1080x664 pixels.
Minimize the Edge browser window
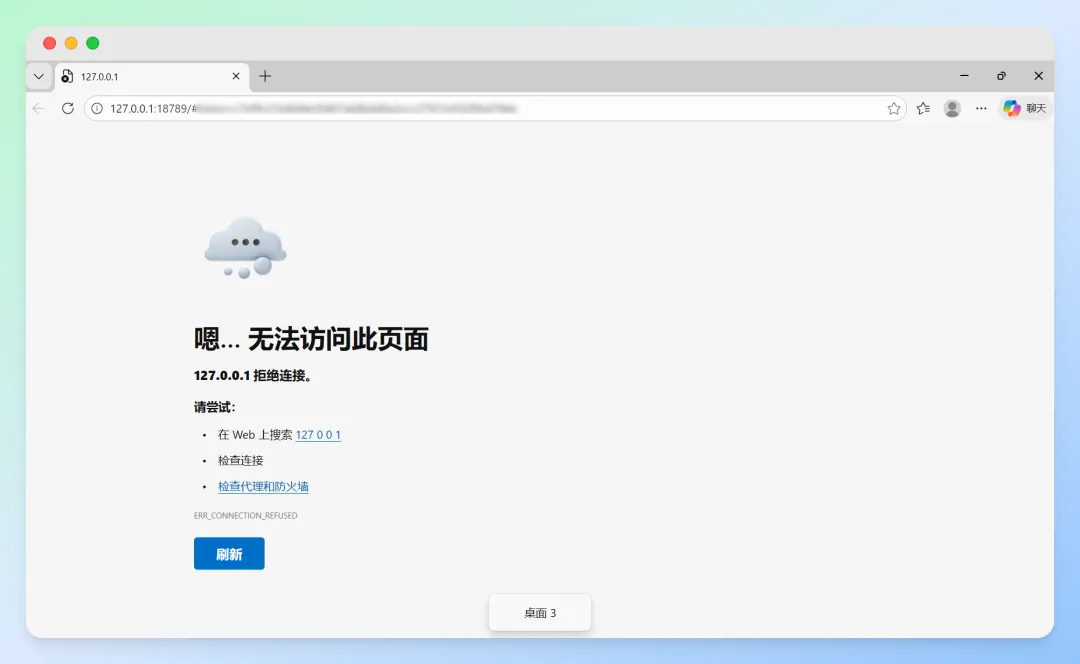coord(964,76)
